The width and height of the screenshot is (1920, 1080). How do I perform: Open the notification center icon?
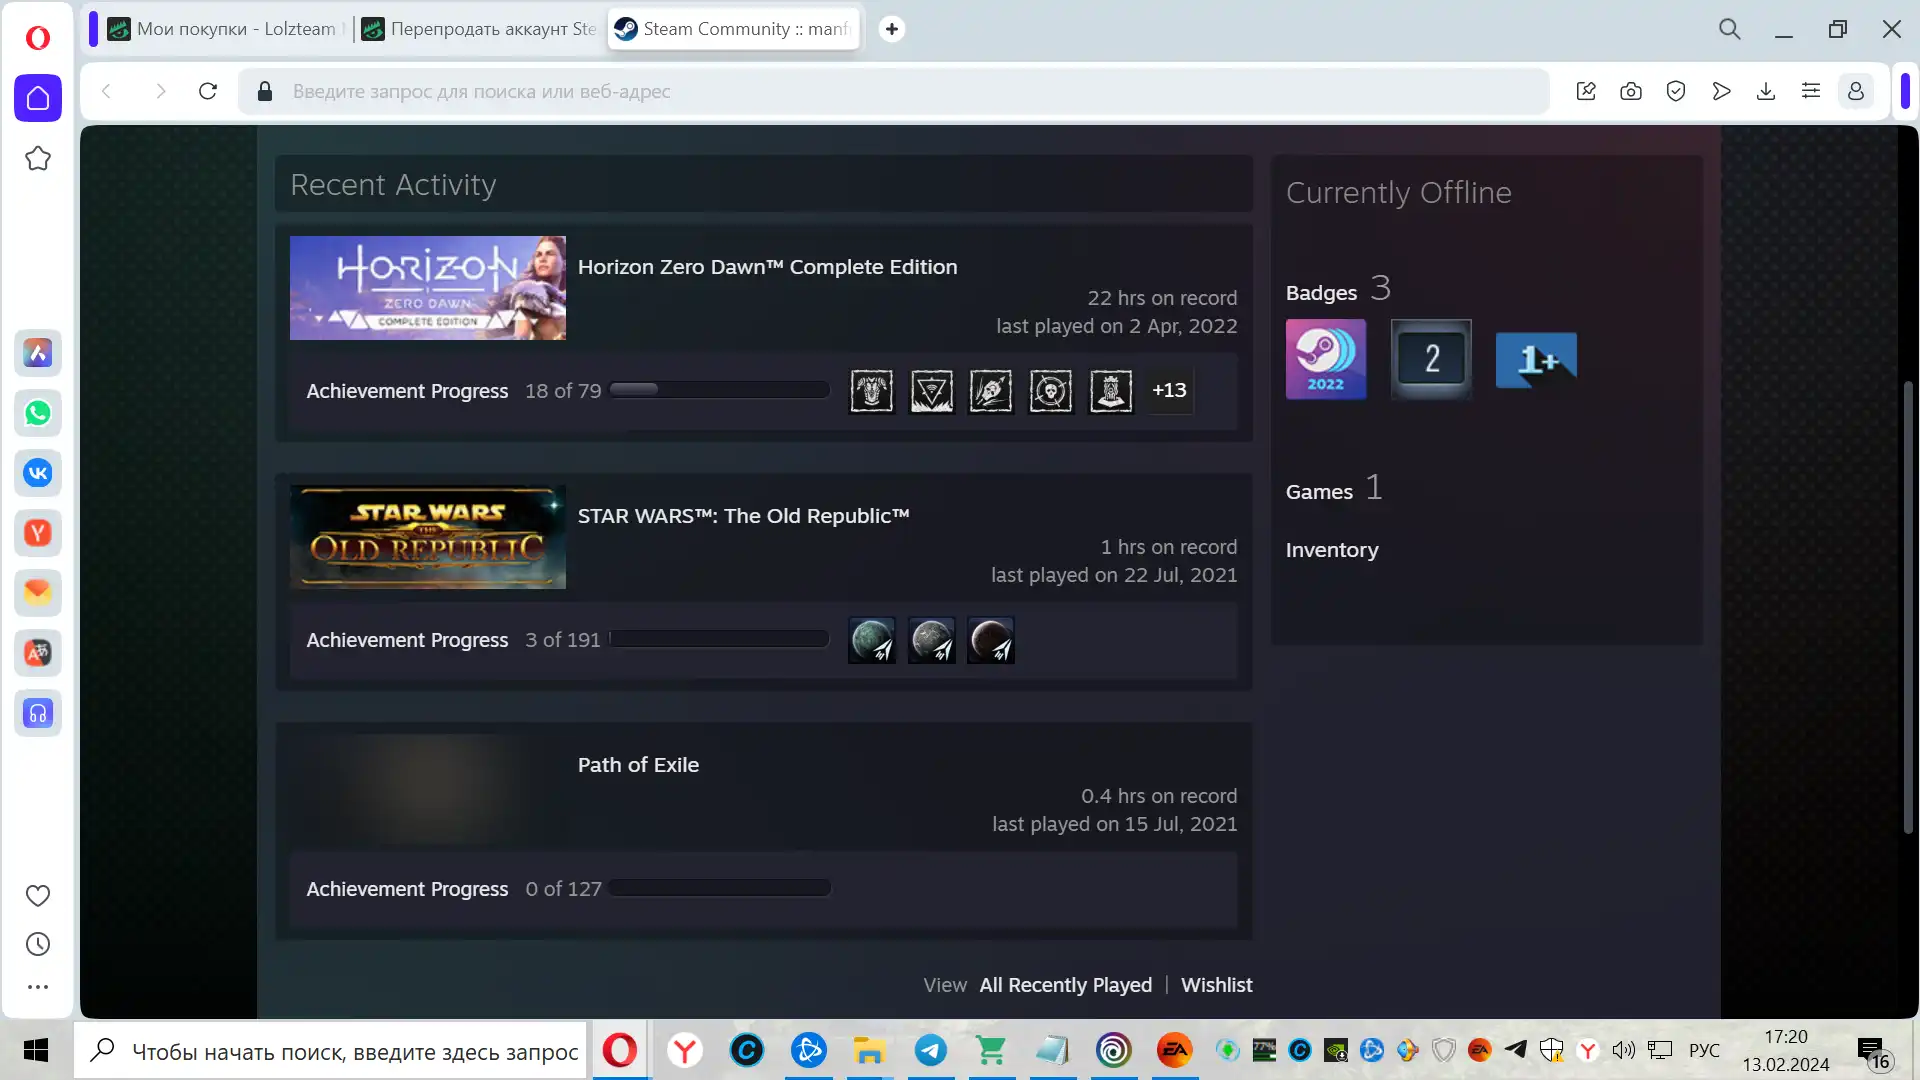(x=1874, y=1050)
